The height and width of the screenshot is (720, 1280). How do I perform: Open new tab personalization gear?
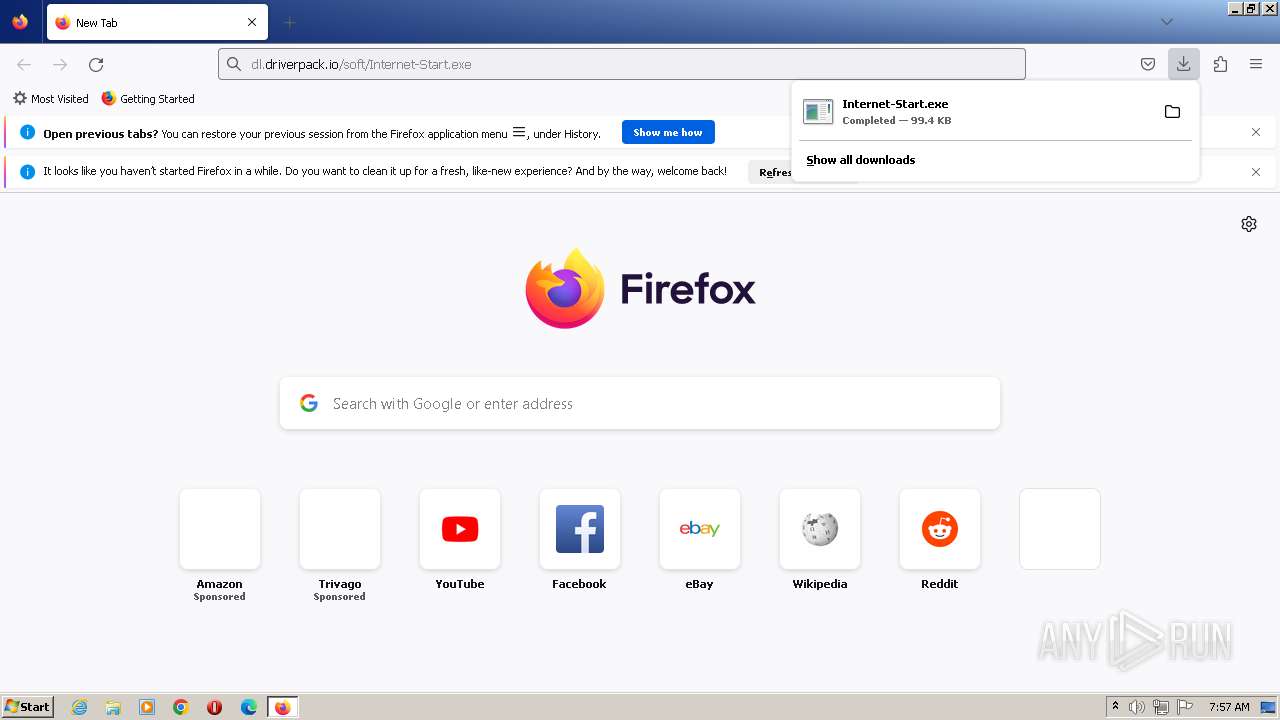[1249, 224]
